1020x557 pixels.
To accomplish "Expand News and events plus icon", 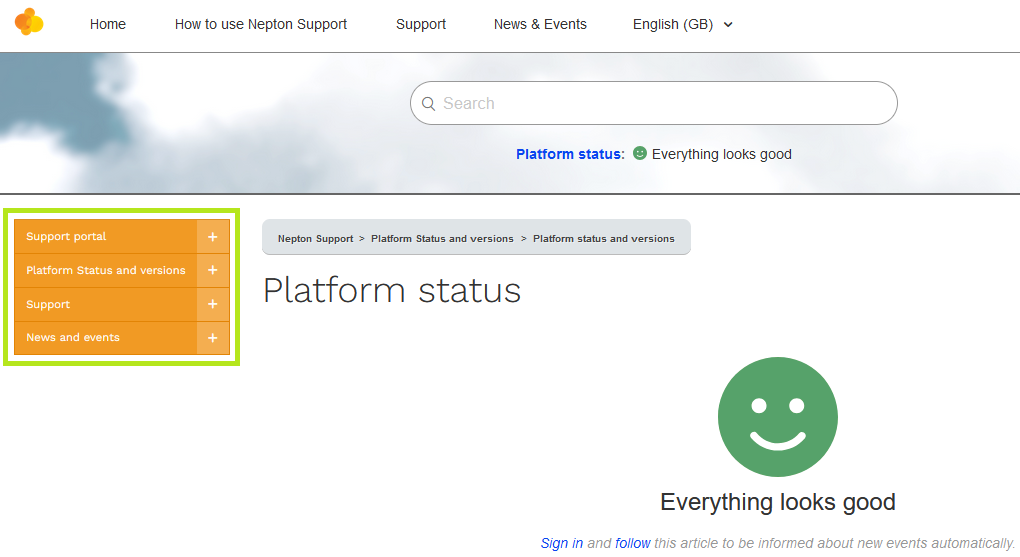I will click(x=212, y=338).
